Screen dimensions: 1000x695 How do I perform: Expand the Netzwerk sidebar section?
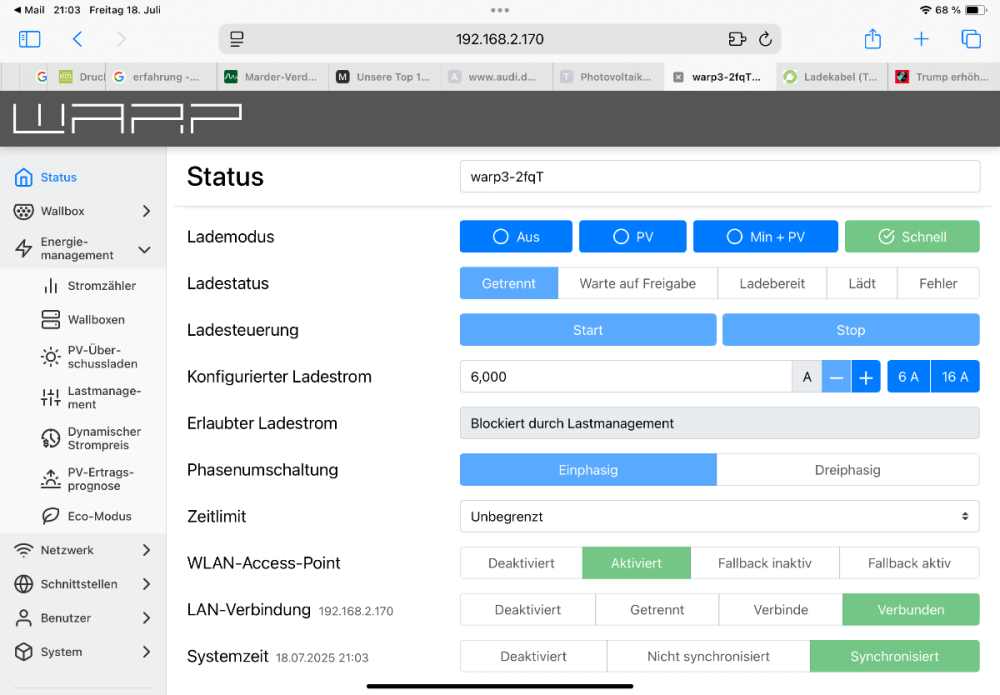coord(146,550)
